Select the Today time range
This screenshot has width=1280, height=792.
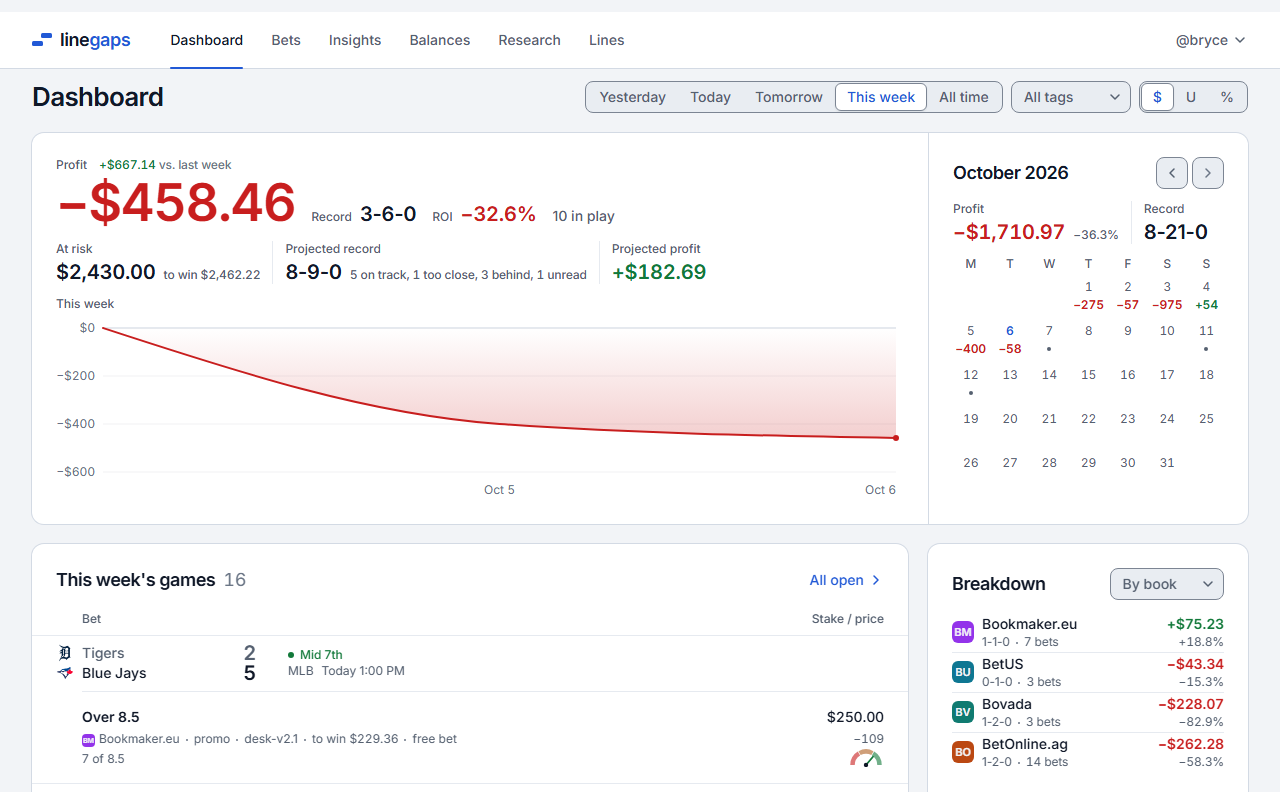710,97
